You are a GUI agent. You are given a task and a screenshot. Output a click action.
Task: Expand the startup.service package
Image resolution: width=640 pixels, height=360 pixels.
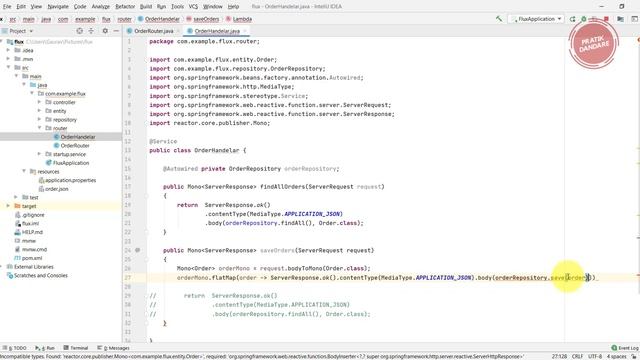[40, 154]
